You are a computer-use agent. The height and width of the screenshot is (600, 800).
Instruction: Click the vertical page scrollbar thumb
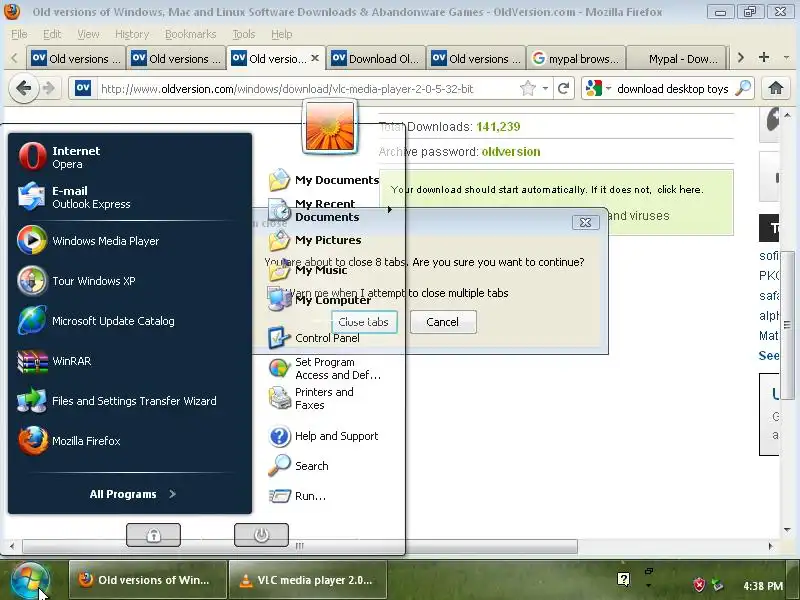pos(787,325)
